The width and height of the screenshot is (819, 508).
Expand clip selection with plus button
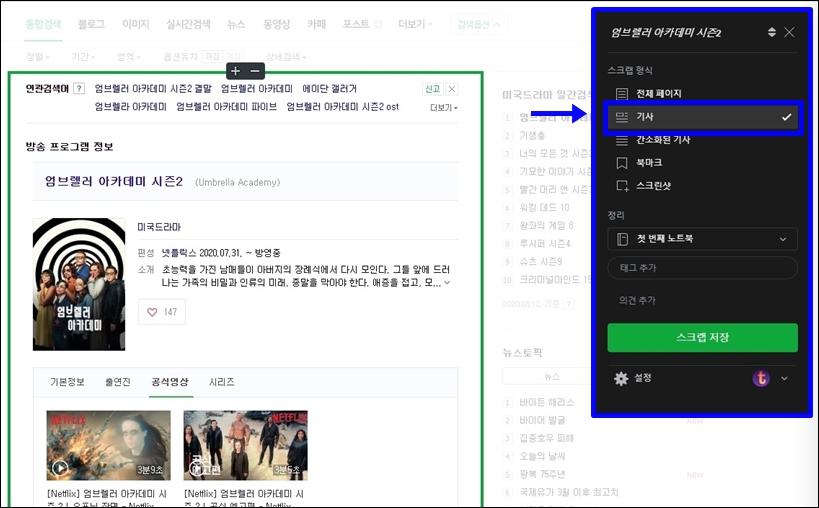click(236, 71)
